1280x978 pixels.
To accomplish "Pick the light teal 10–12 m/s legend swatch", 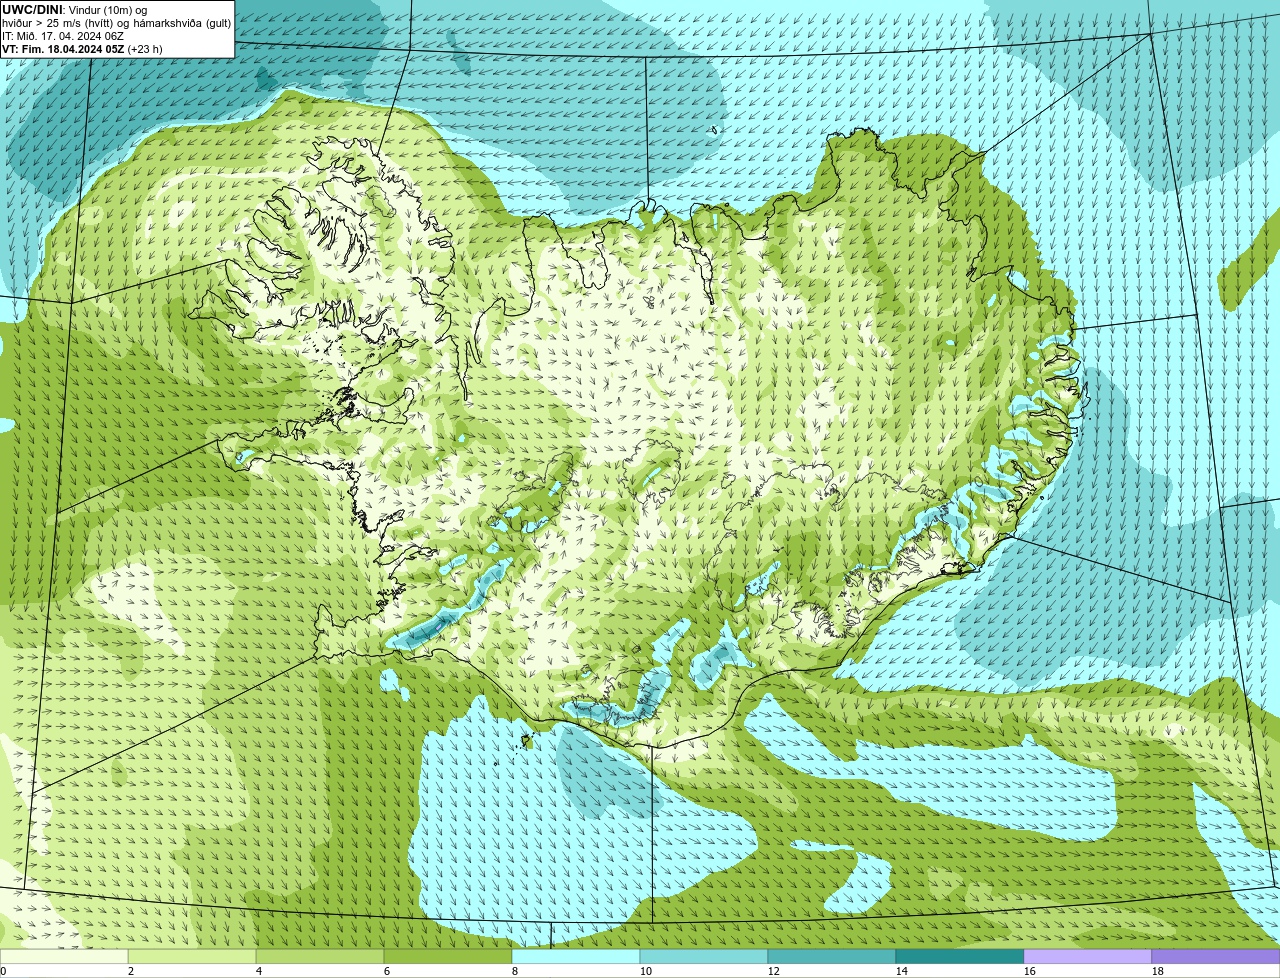I will point(704,956).
